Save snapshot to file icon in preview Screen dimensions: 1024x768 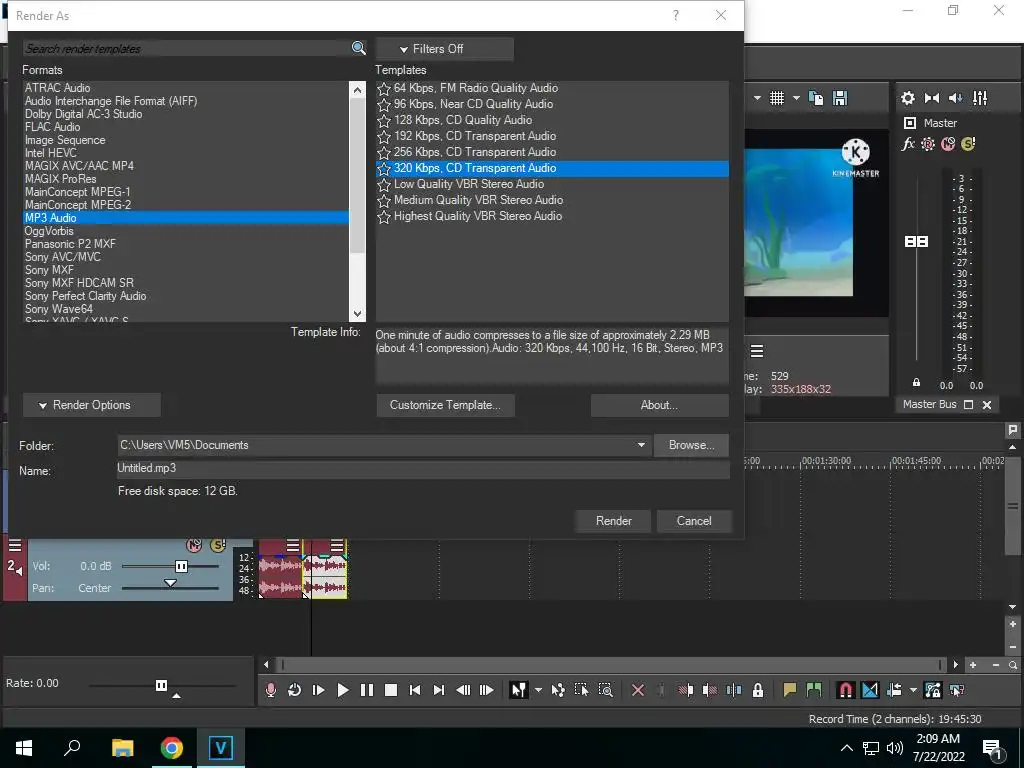(x=840, y=98)
